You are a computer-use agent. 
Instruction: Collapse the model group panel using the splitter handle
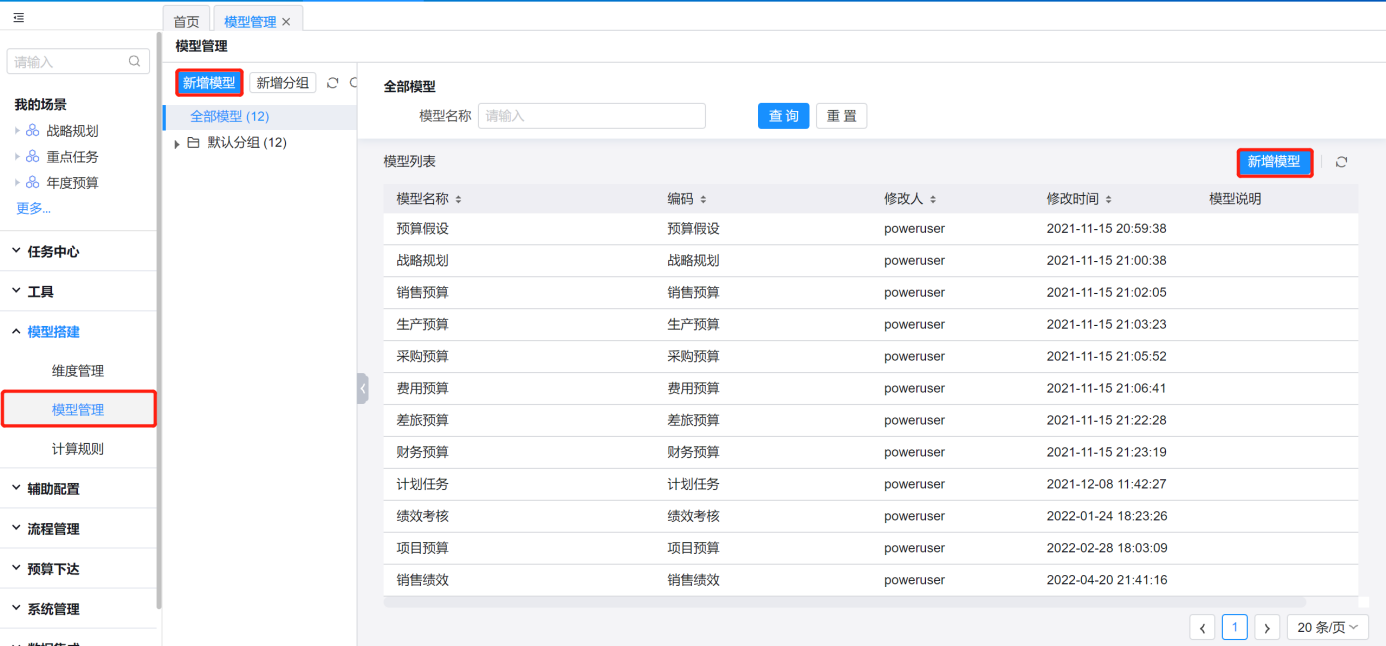click(x=362, y=388)
